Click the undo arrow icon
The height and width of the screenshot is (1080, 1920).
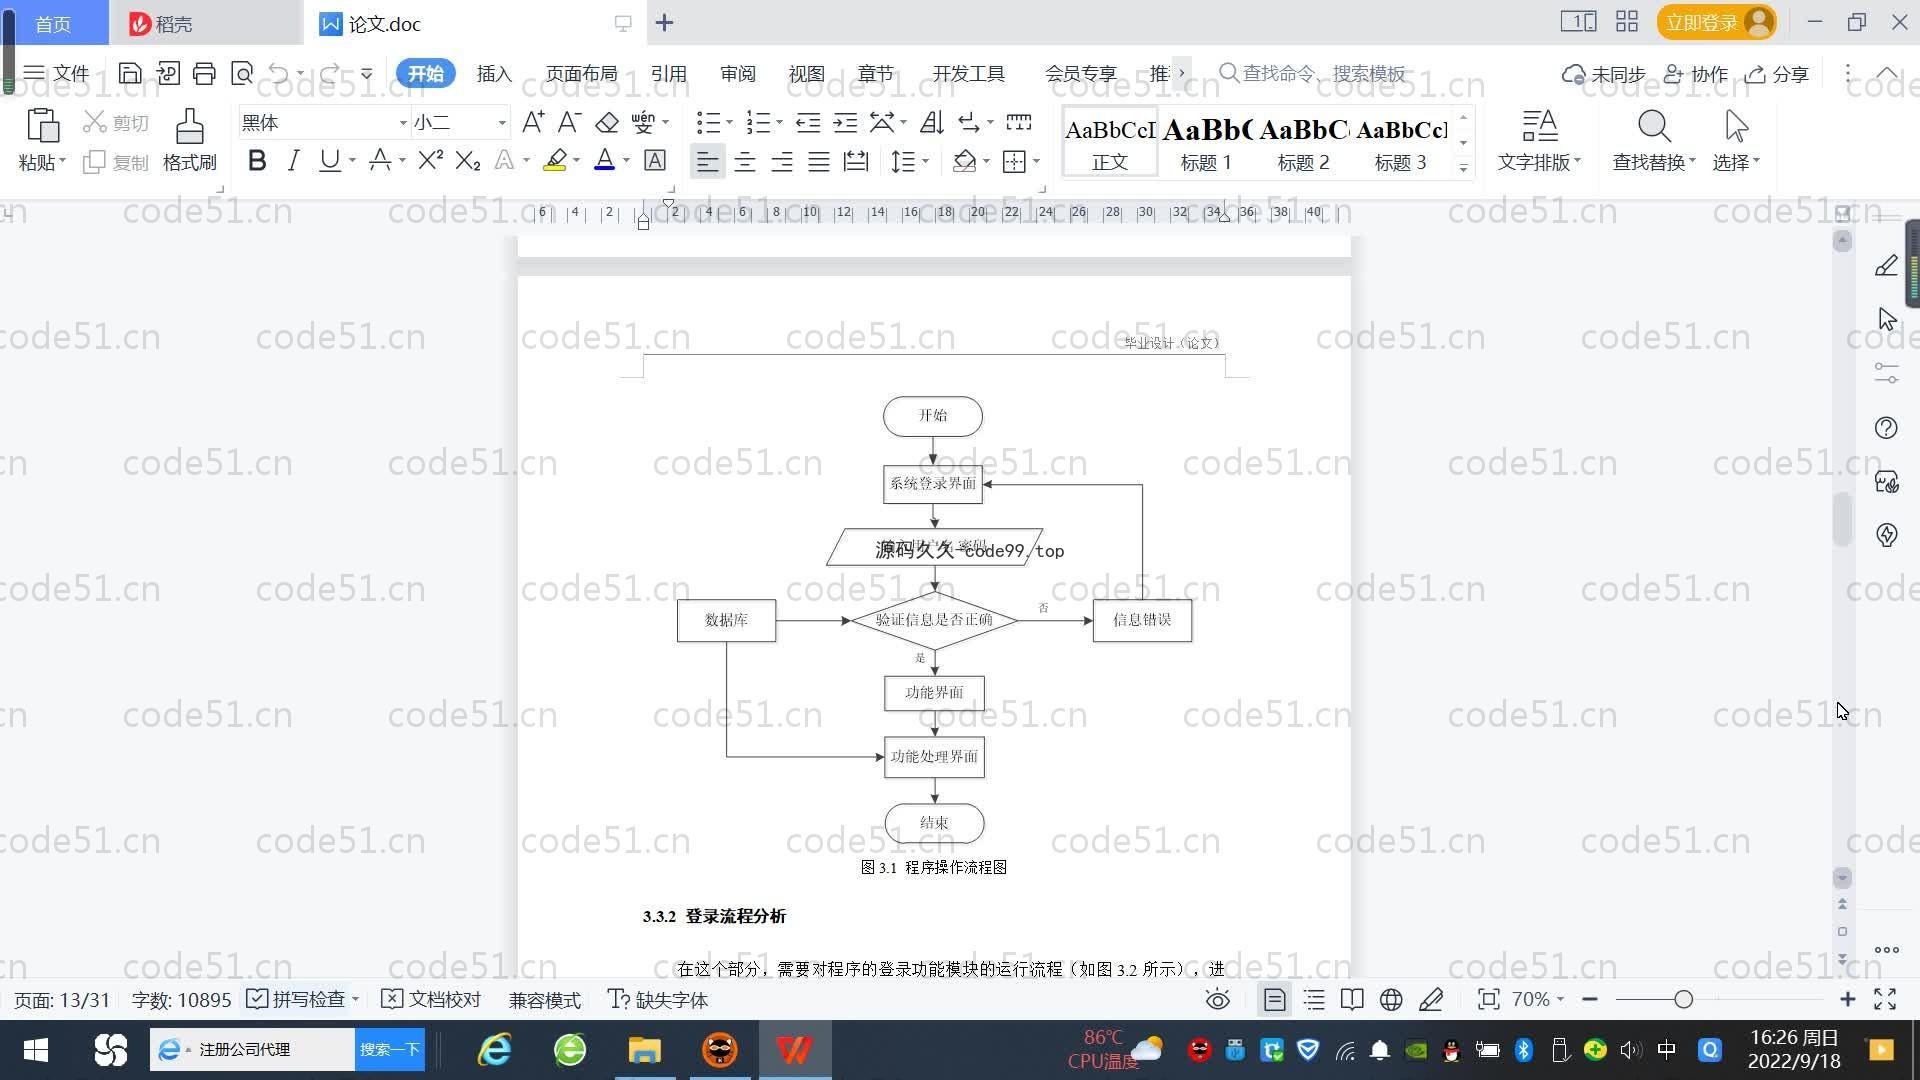click(279, 73)
